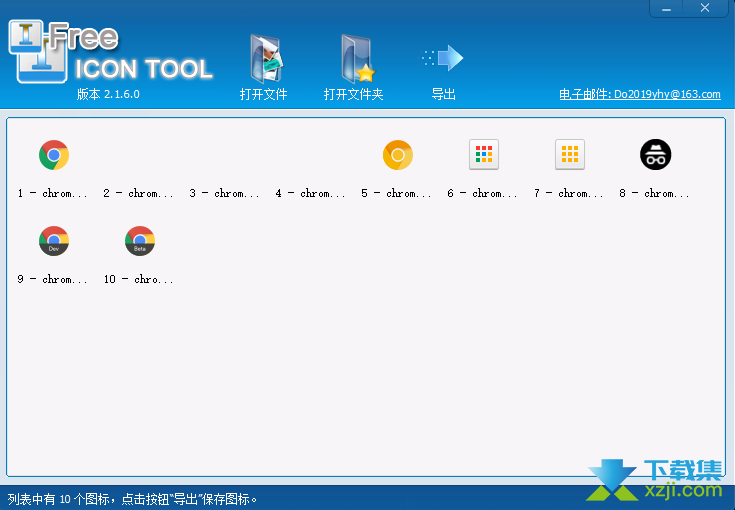Viewport: 735px width, 510px height.
Task: Click the 导出 text label
Action: pos(443,94)
